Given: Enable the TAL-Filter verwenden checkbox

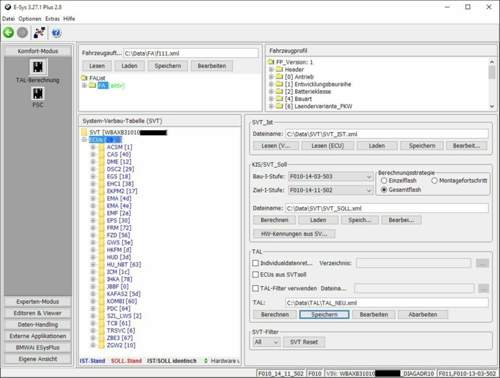Looking at the screenshot, I should point(256,288).
